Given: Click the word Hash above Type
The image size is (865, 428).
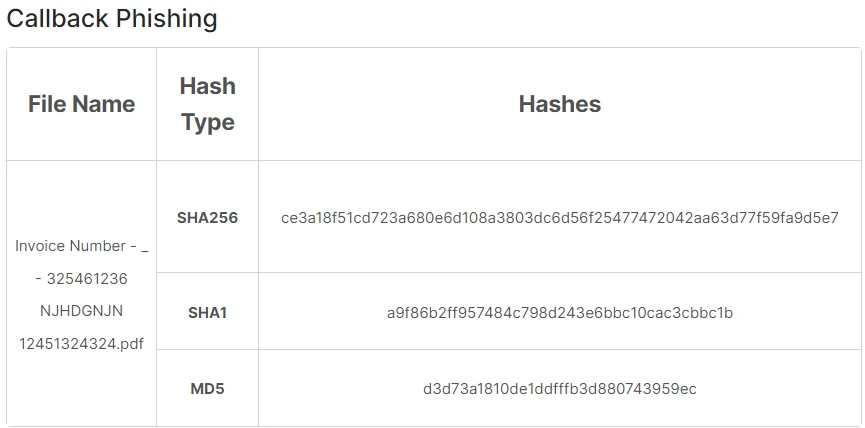Looking at the screenshot, I should [207, 86].
